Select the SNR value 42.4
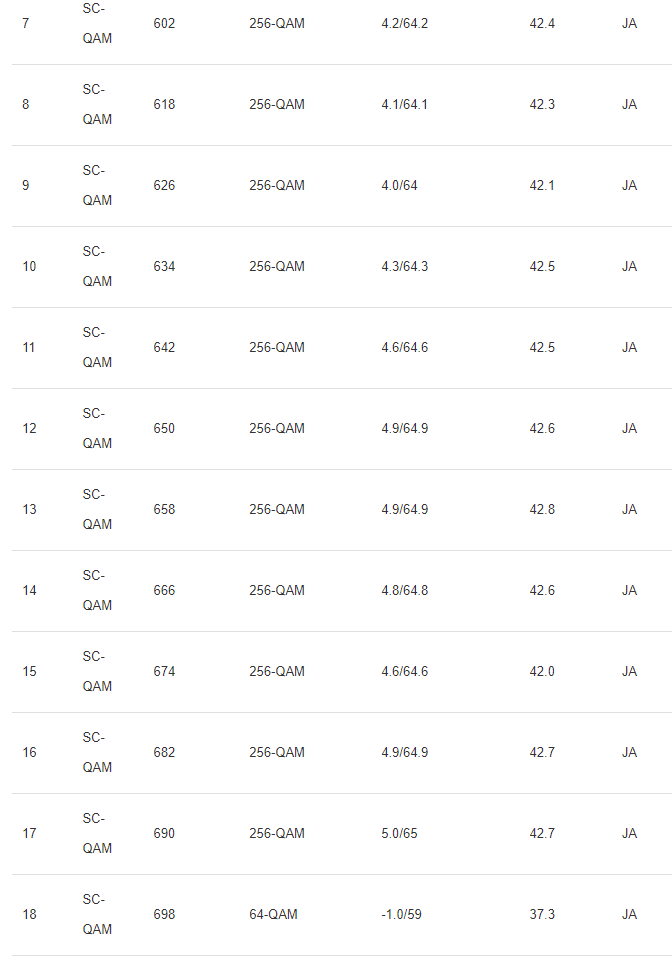672x963 pixels. coord(542,23)
